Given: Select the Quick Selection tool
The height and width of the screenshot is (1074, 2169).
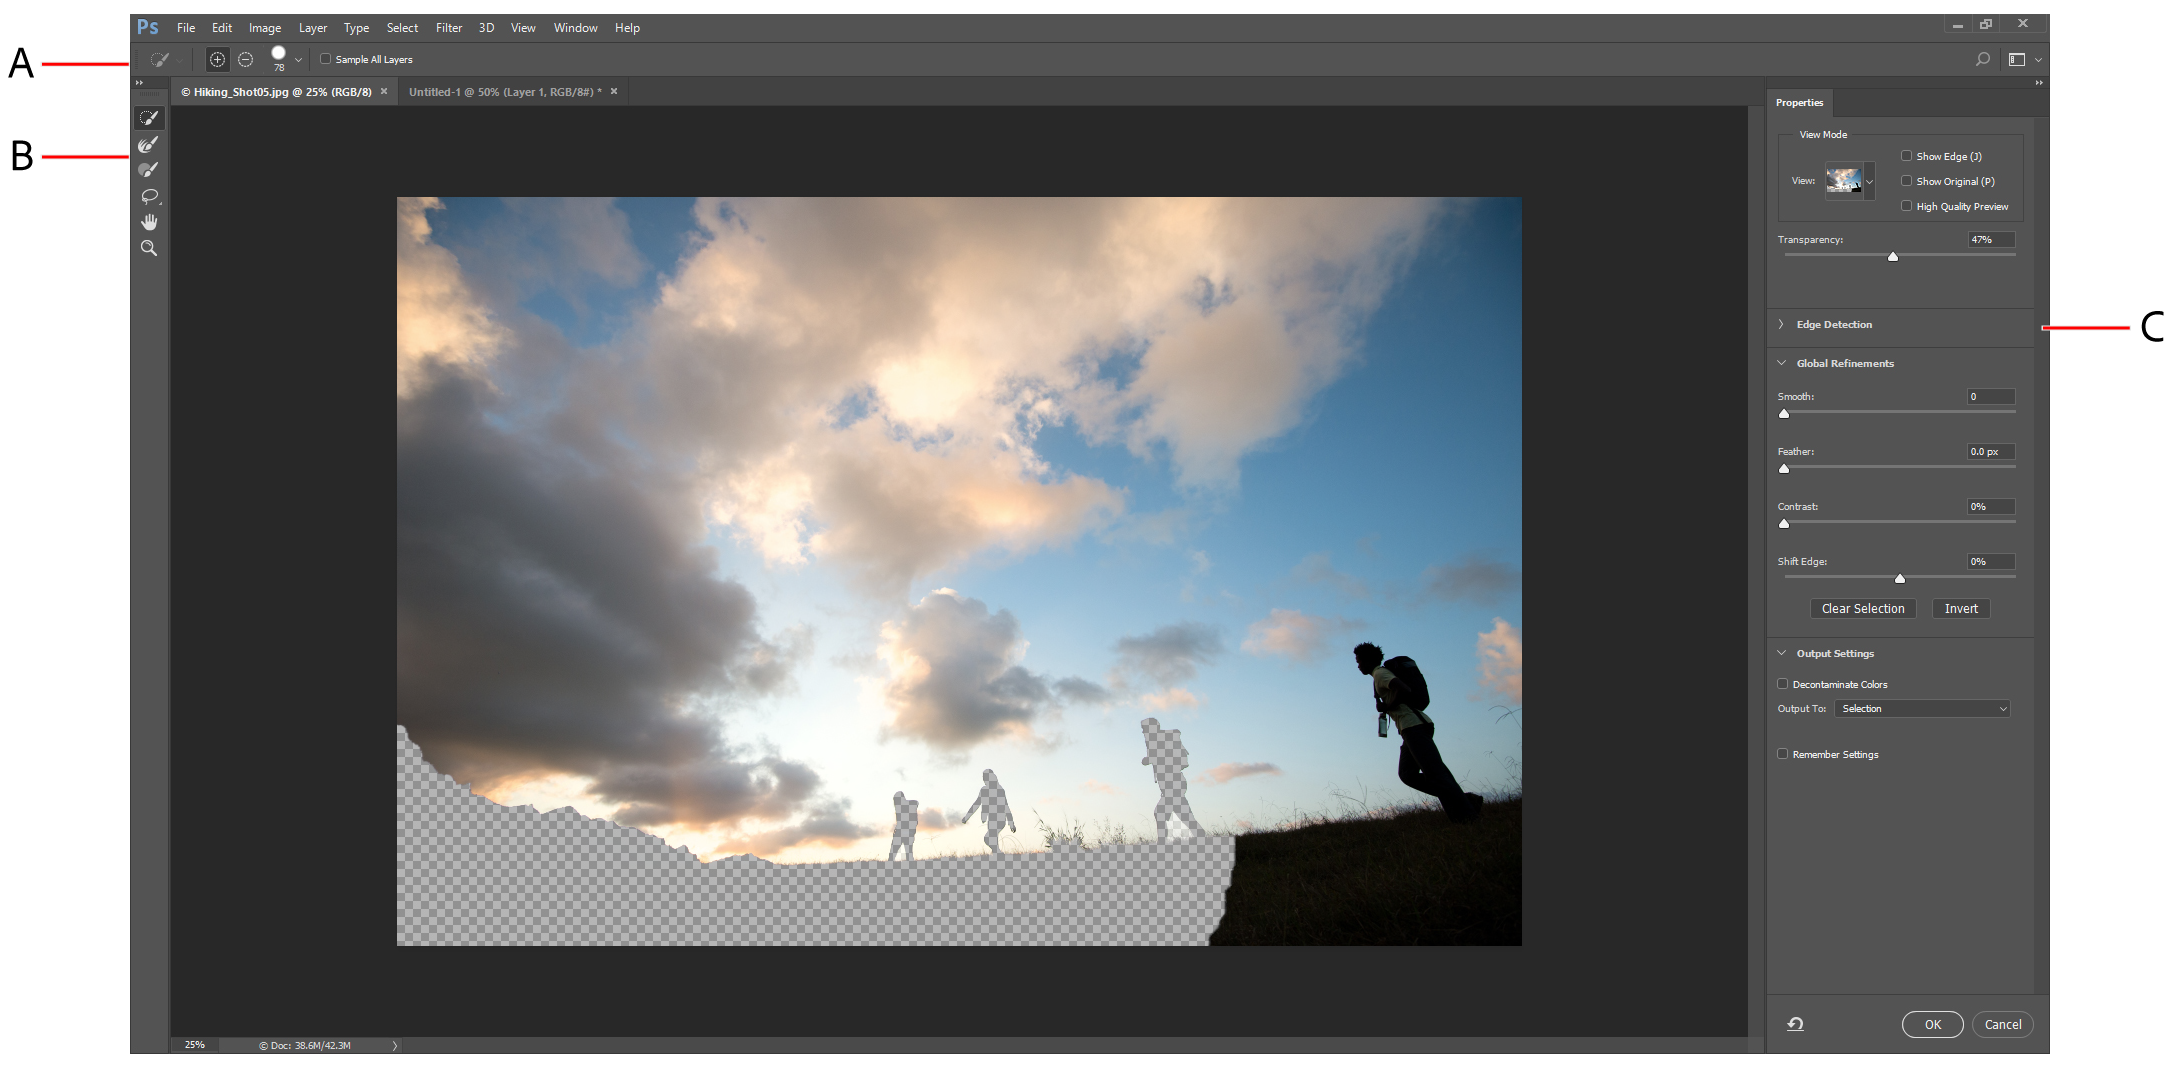Looking at the screenshot, I should pos(149,118).
